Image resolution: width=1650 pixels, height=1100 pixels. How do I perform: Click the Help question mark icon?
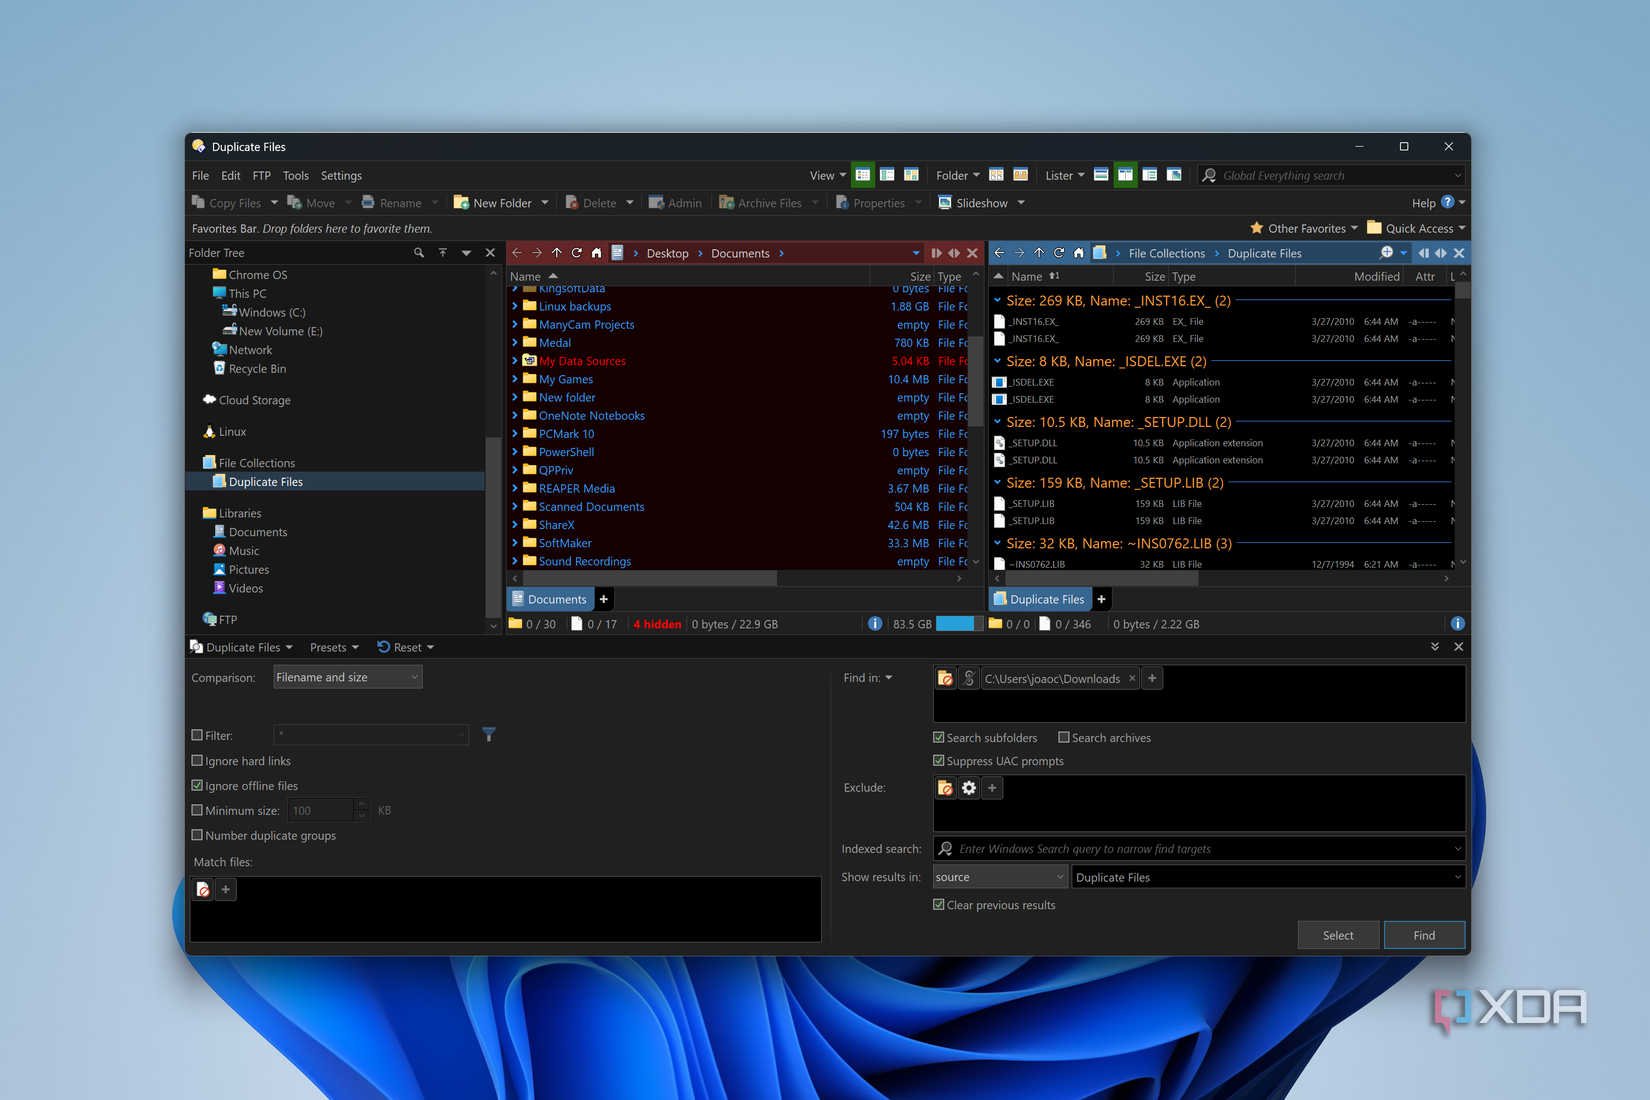pos(1447,203)
